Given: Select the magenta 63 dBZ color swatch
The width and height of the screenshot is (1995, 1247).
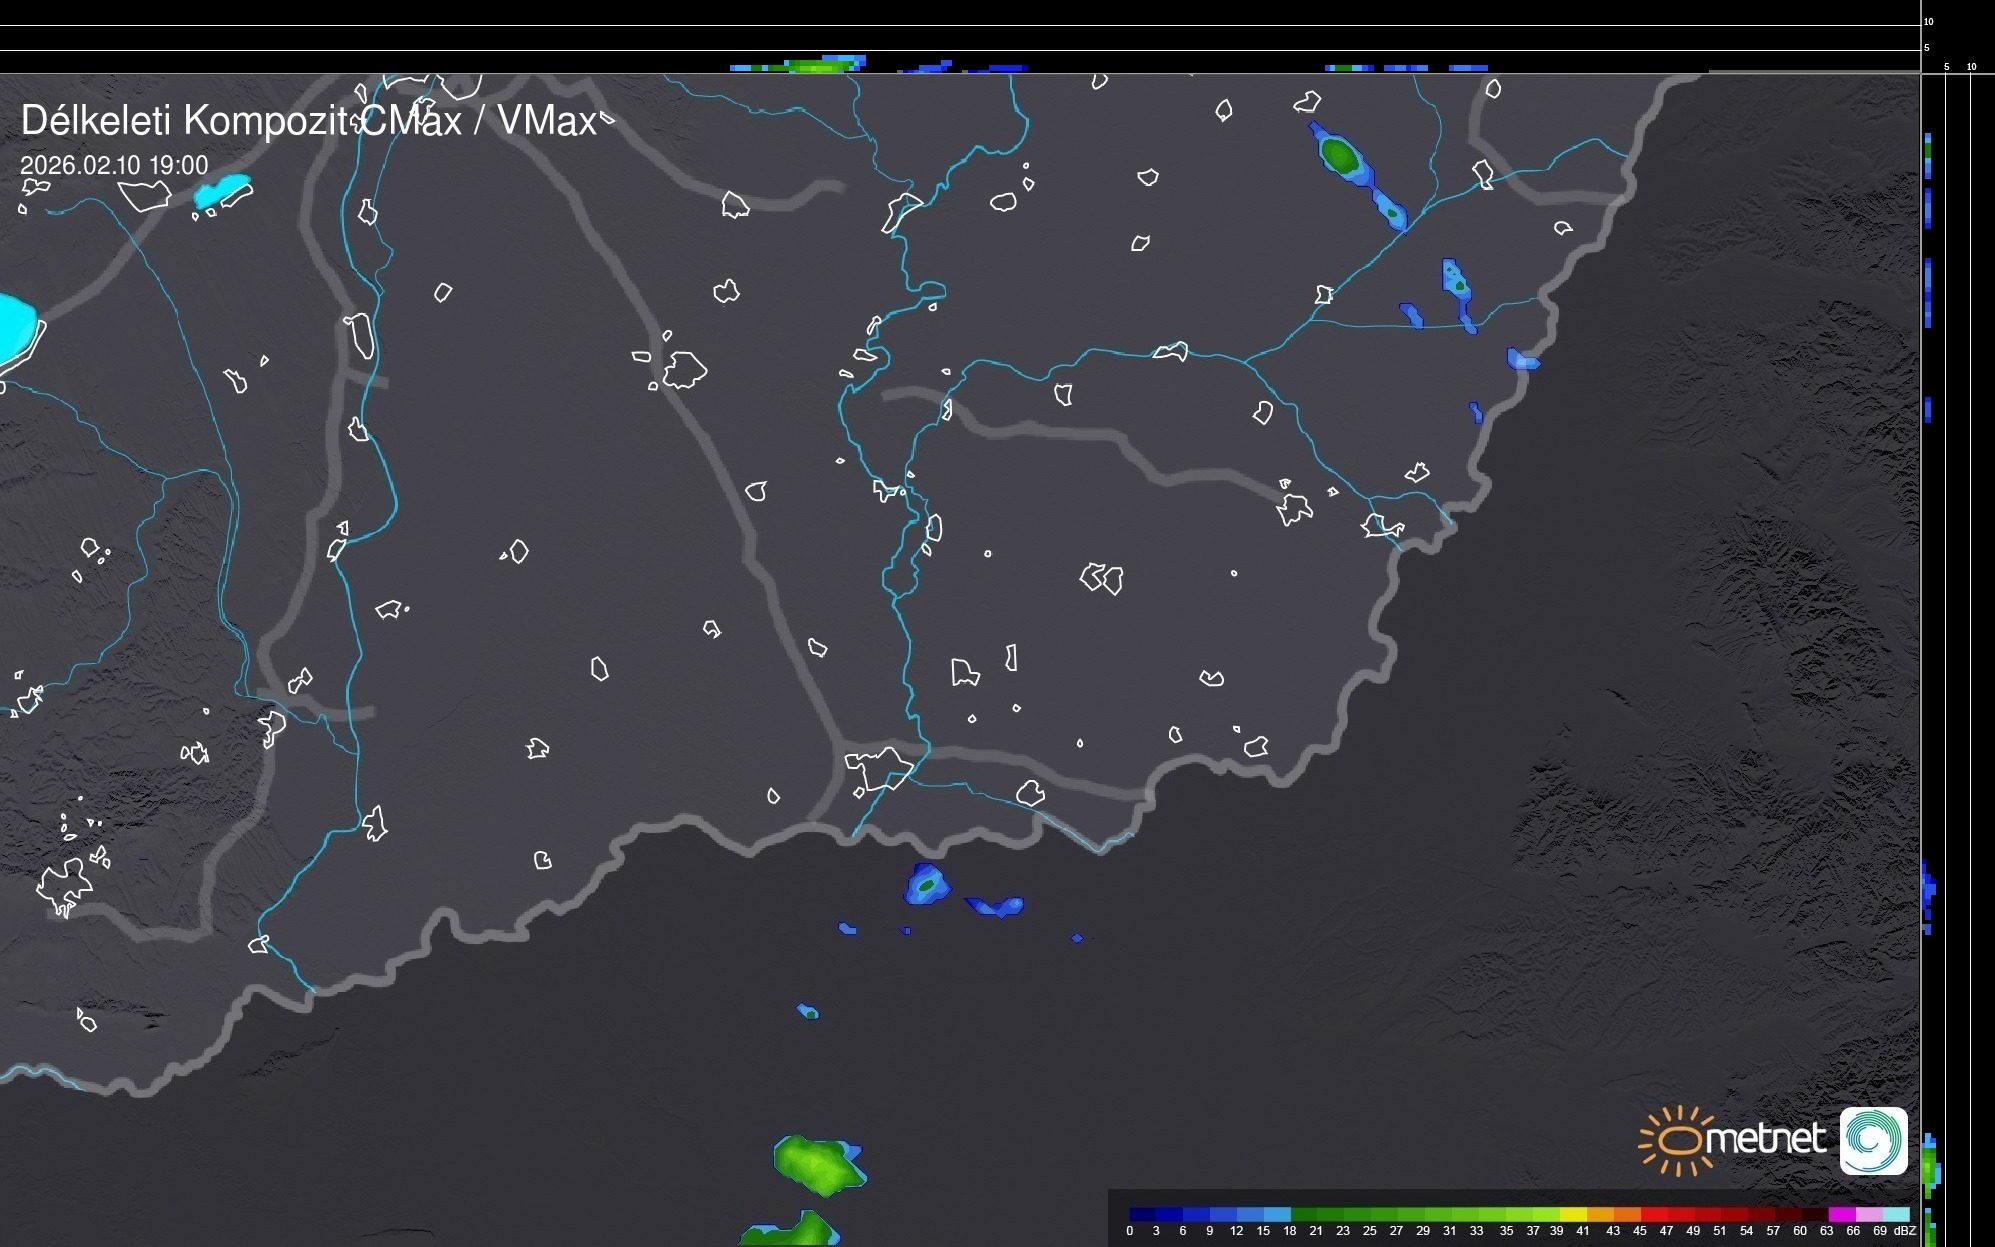Looking at the screenshot, I should pos(1840,1215).
